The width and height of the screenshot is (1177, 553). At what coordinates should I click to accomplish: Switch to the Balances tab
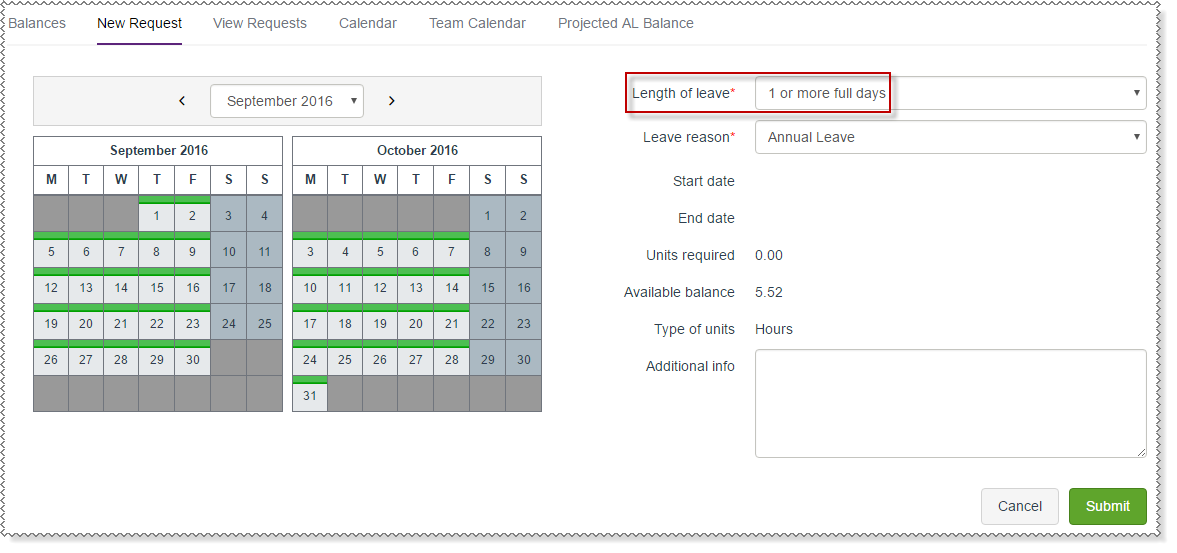(x=37, y=23)
